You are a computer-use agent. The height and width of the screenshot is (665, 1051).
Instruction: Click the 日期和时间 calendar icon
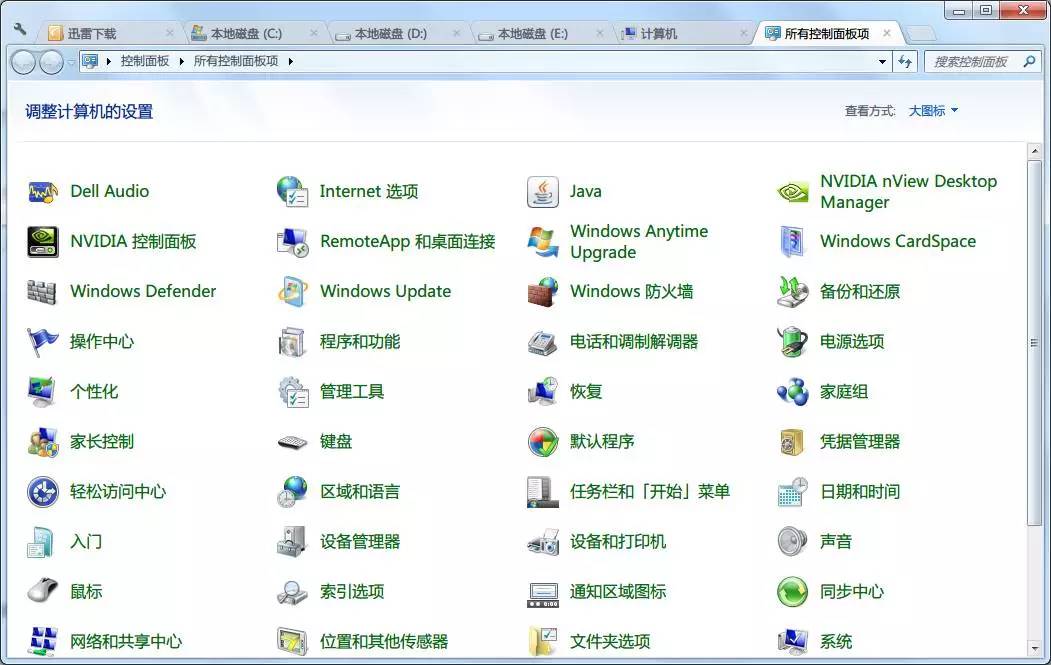click(x=792, y=492)
